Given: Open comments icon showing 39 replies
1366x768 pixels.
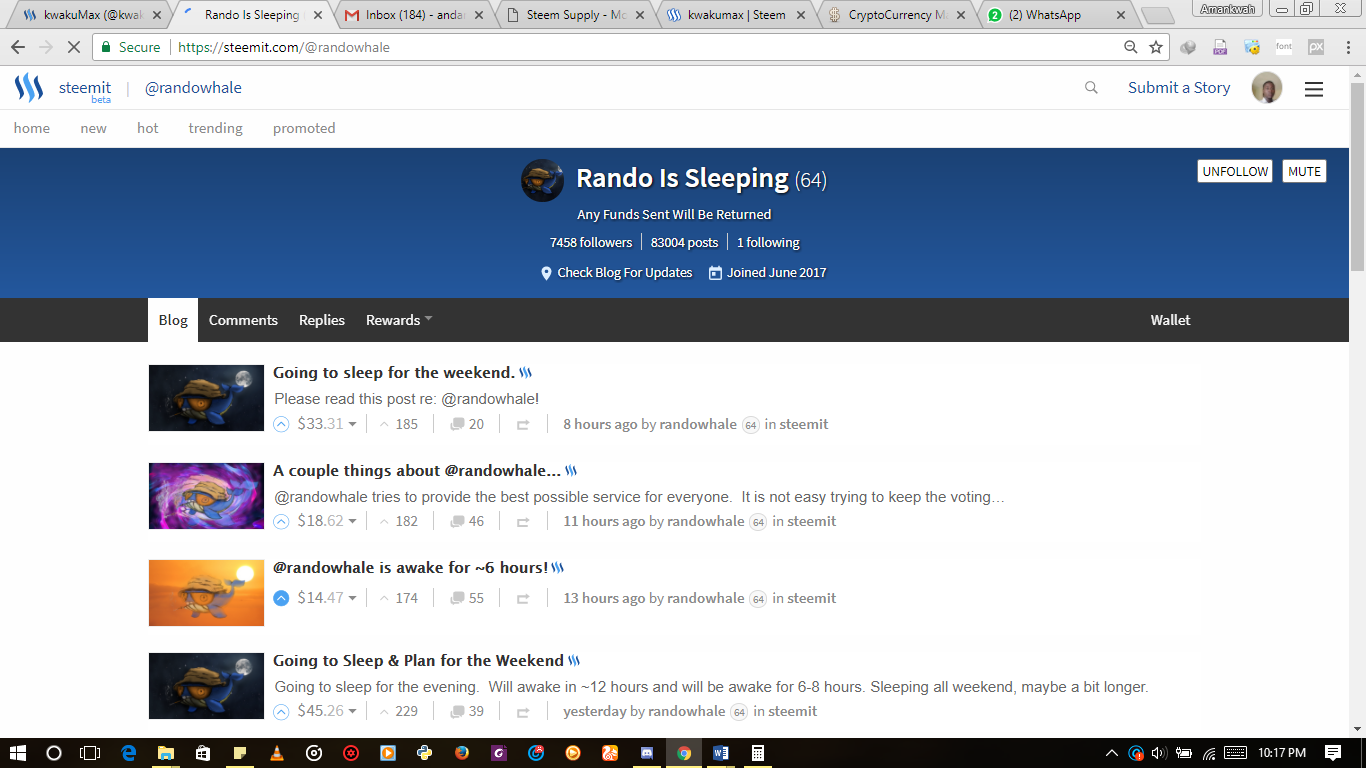Looking at the screenshot, I should (x=467, y=711).
